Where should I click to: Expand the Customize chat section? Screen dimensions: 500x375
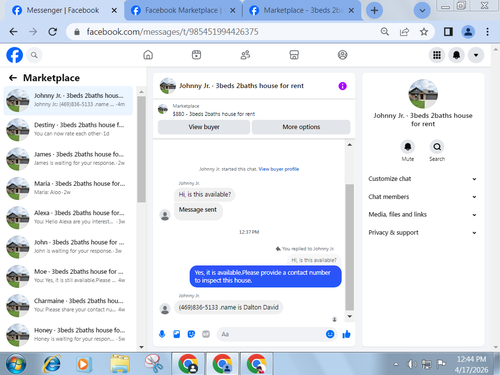click(x=423, y=179)
